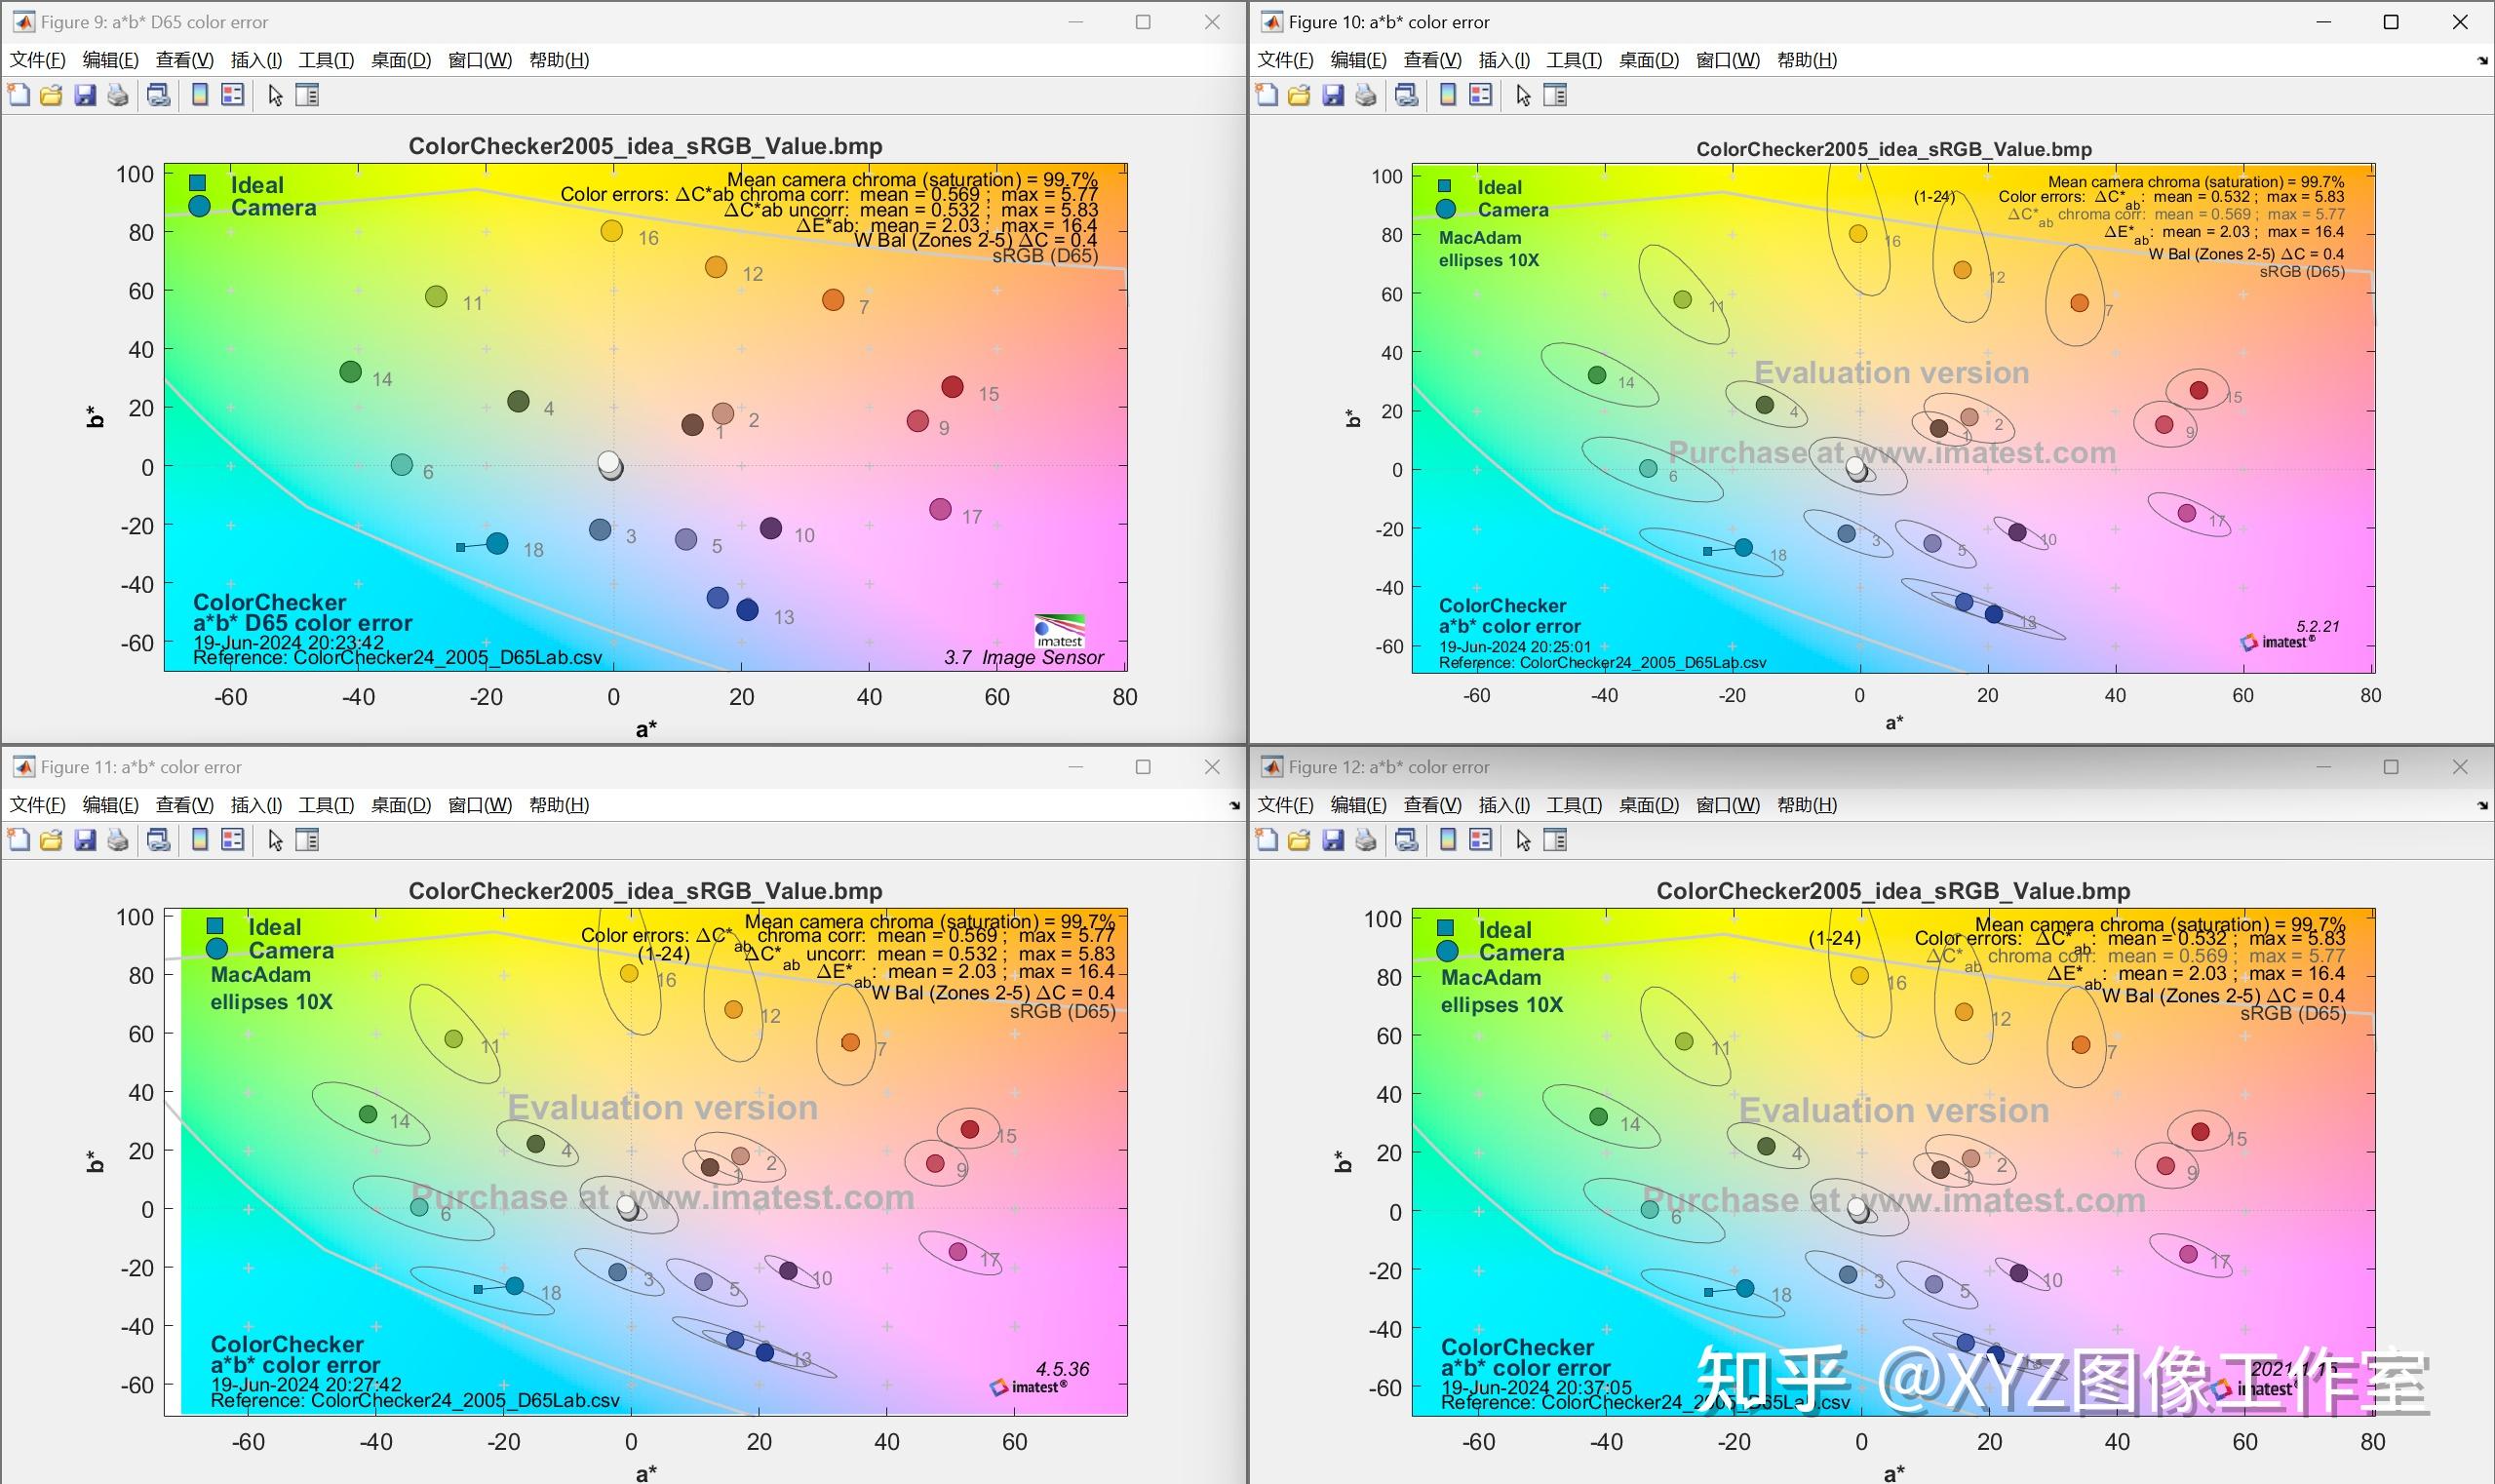Expand the 工具 menu in Figure 11
The width and height of the screenshot is (2495, 1484).
pyautogui.click(x=327, y=805)
